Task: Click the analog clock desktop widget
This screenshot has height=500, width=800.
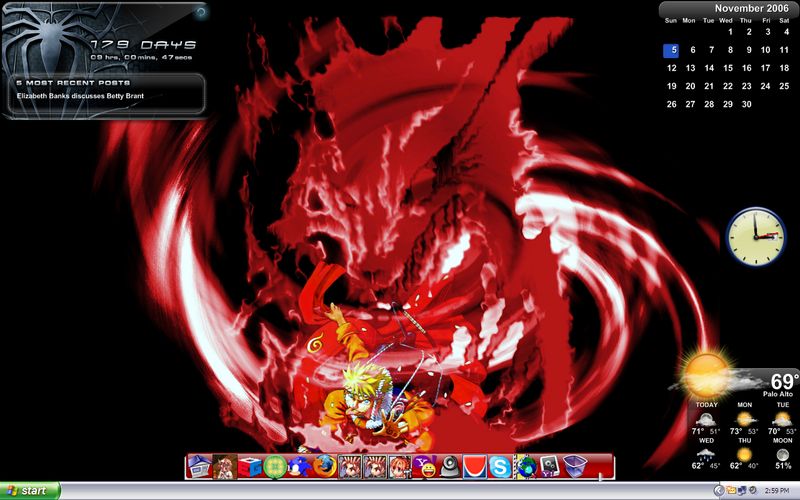Action: coord(756,237)
